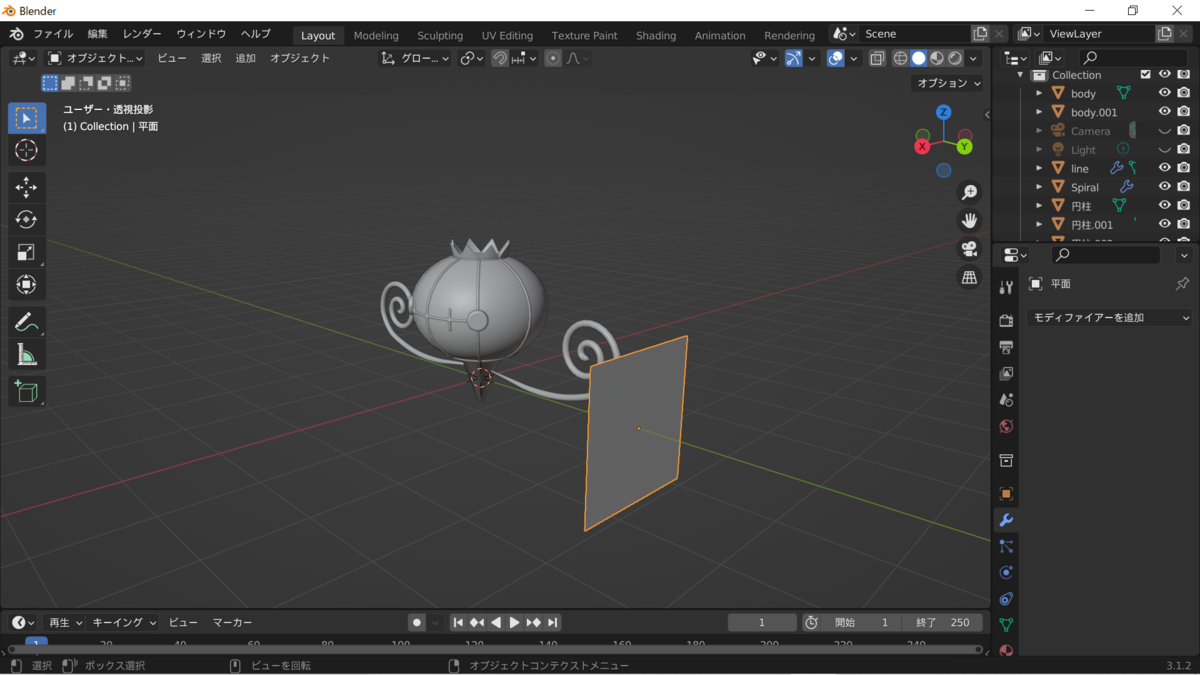
Task: Click the red X axis on navigation gizmo
Action: 922,147
